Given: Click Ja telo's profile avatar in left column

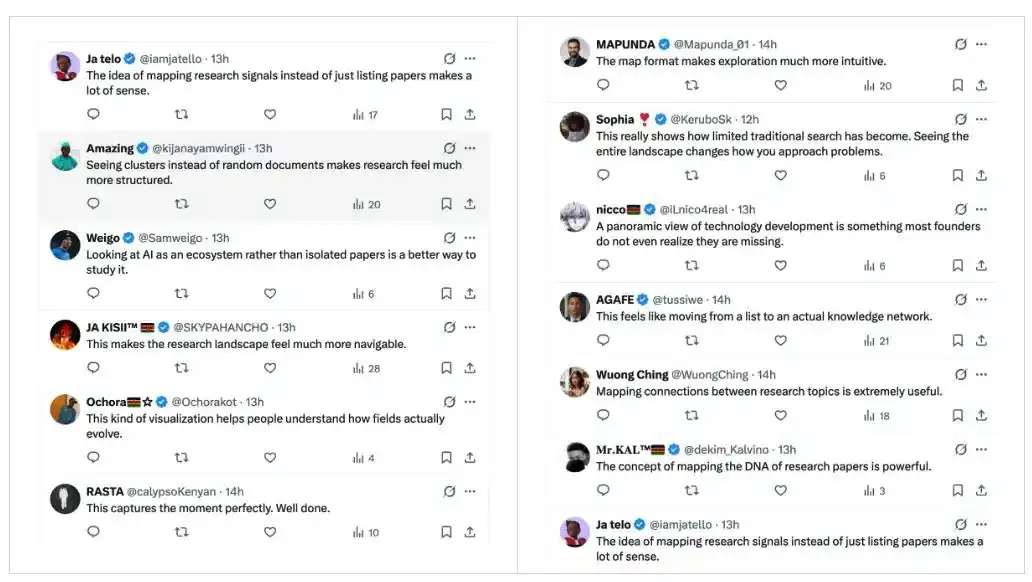Looking at the screenshot, I should tap(65, 66).
